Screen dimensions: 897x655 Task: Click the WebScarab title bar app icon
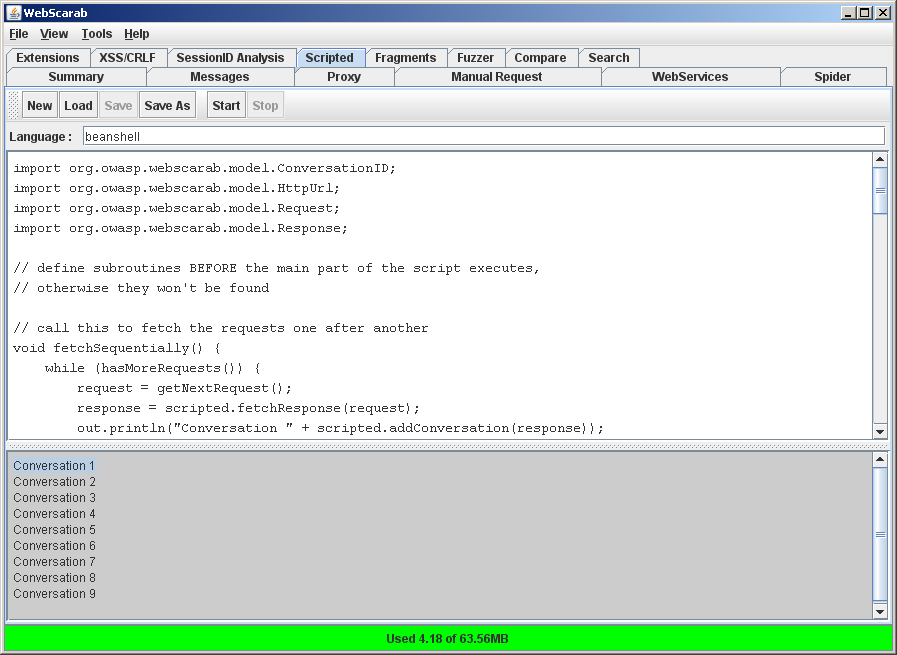click(13, 12)
